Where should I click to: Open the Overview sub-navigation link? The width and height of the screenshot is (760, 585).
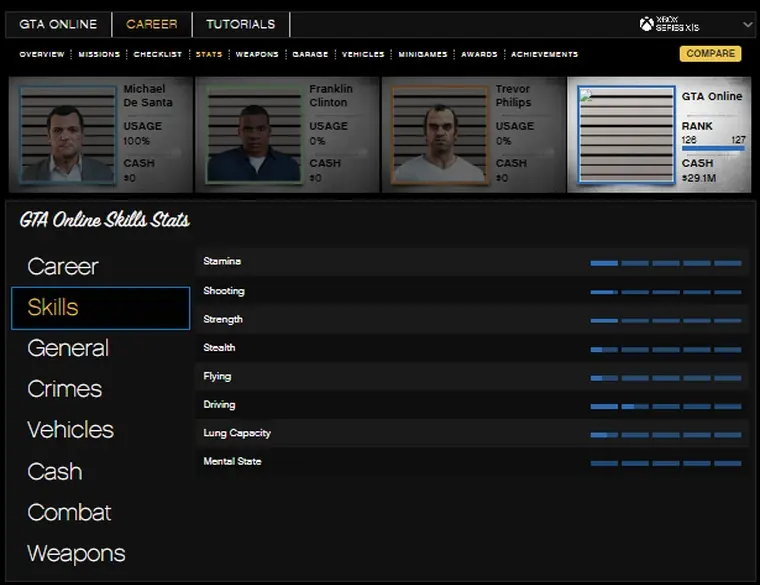pos(42,54)
